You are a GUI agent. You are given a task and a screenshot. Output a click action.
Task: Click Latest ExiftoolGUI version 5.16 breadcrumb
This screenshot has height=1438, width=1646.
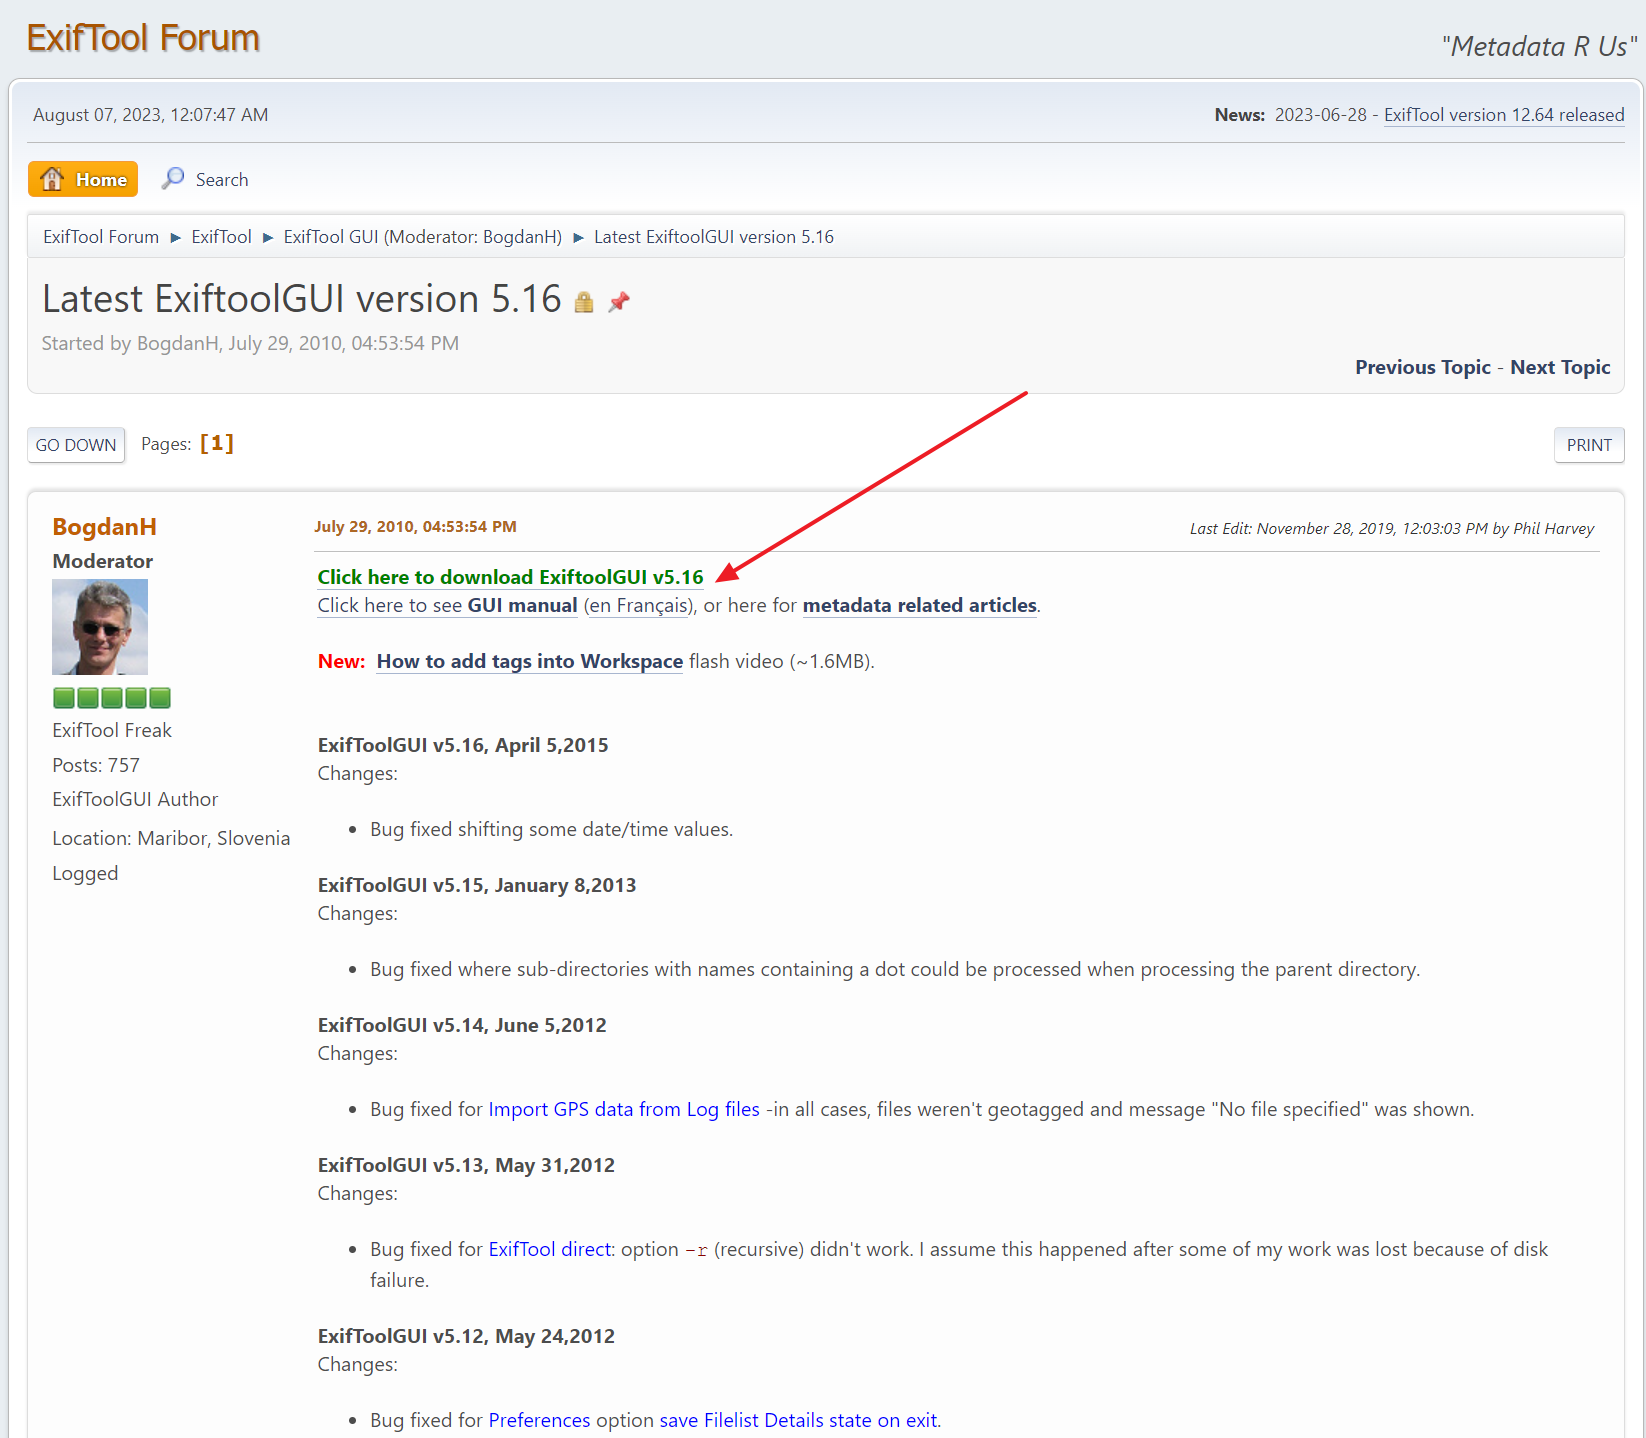(x=714, y=237)
